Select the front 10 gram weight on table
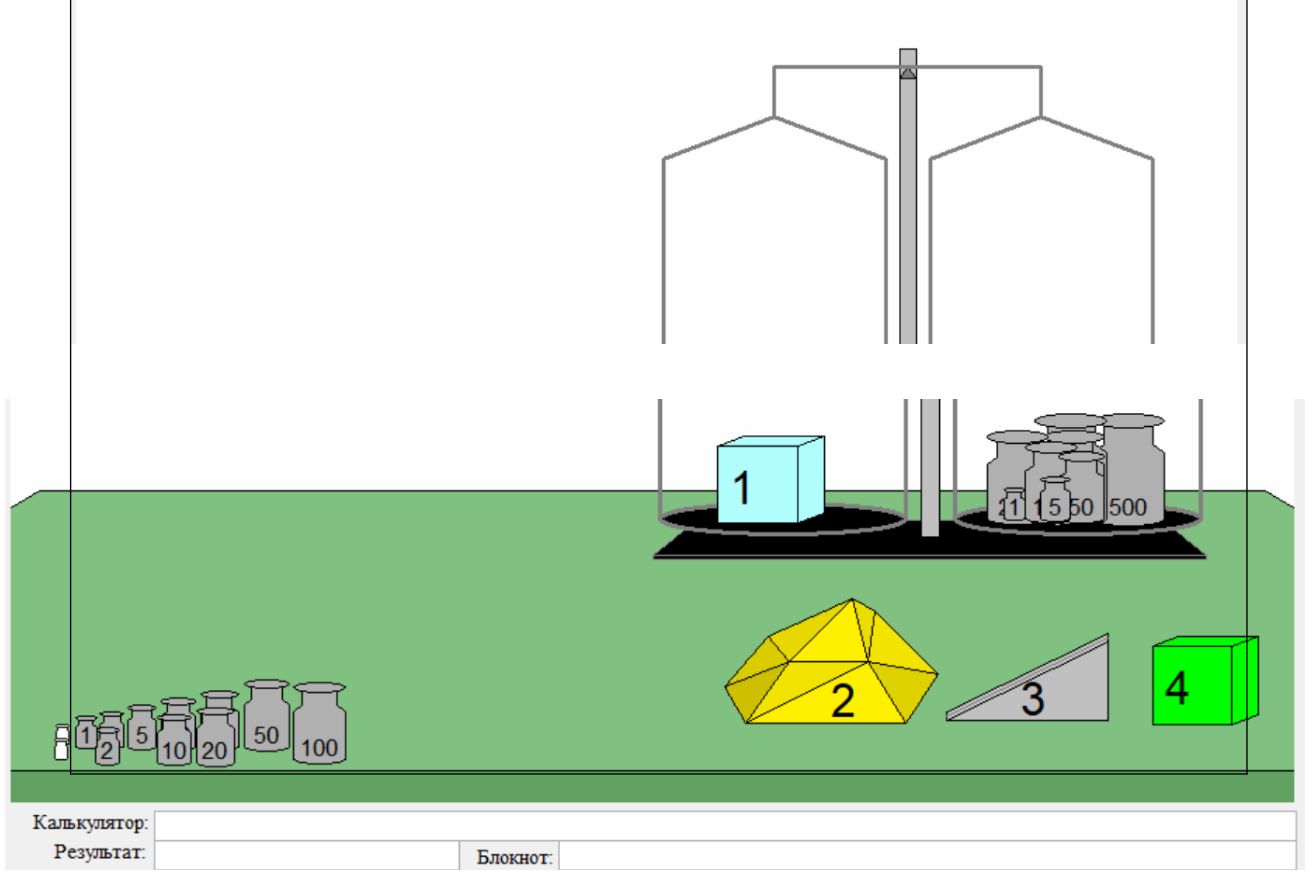1312x873 pixels. (x=174, y=740)
